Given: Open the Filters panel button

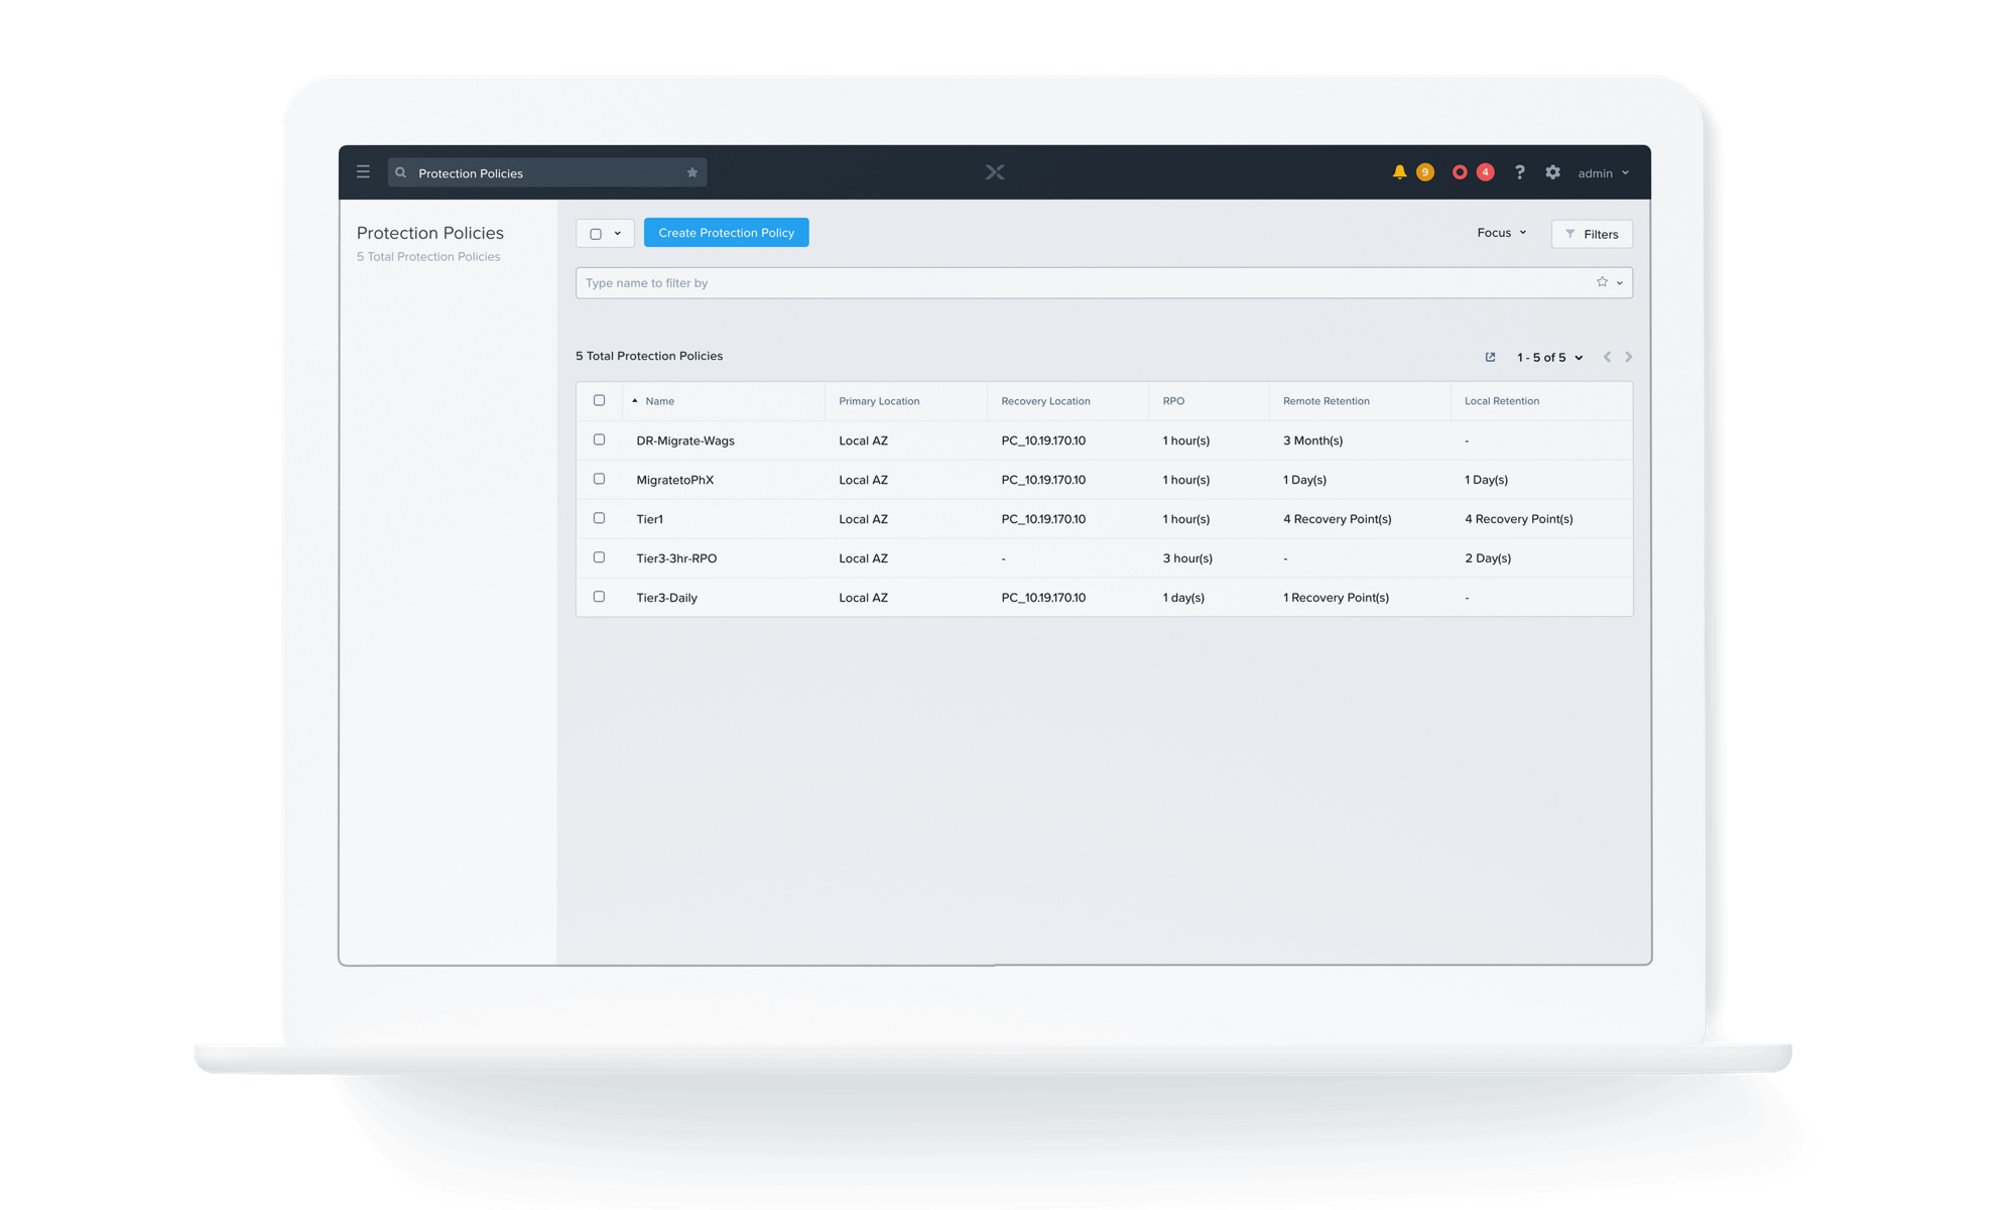Looking at the screenshot, I should (1591, 234).
